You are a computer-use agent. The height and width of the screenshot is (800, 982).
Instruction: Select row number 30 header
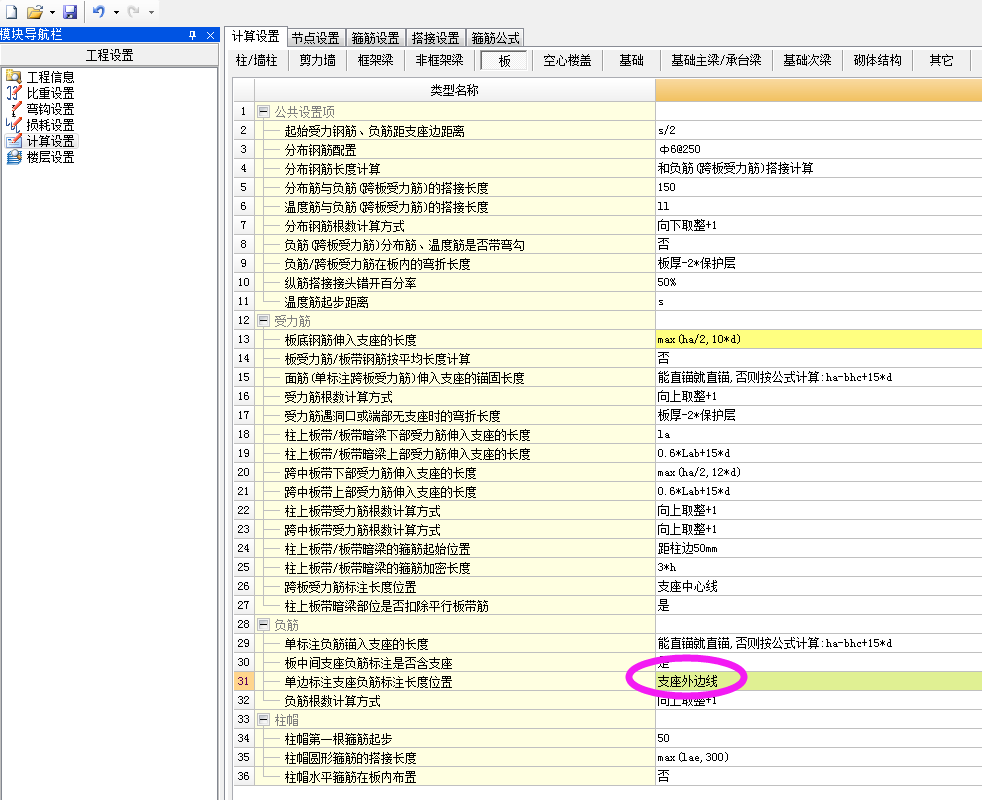(x=243, y=662)
